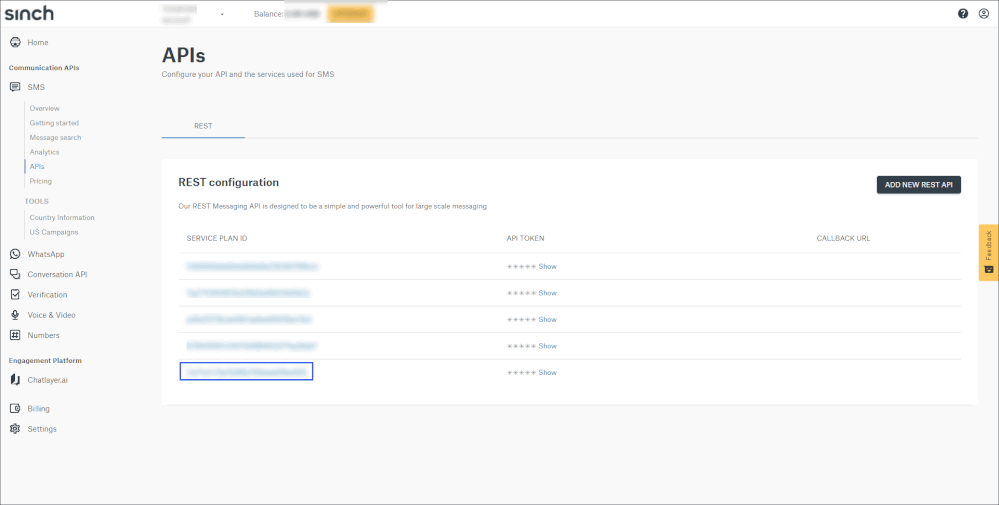Click the Sinch logo

(x=29, y=13)
